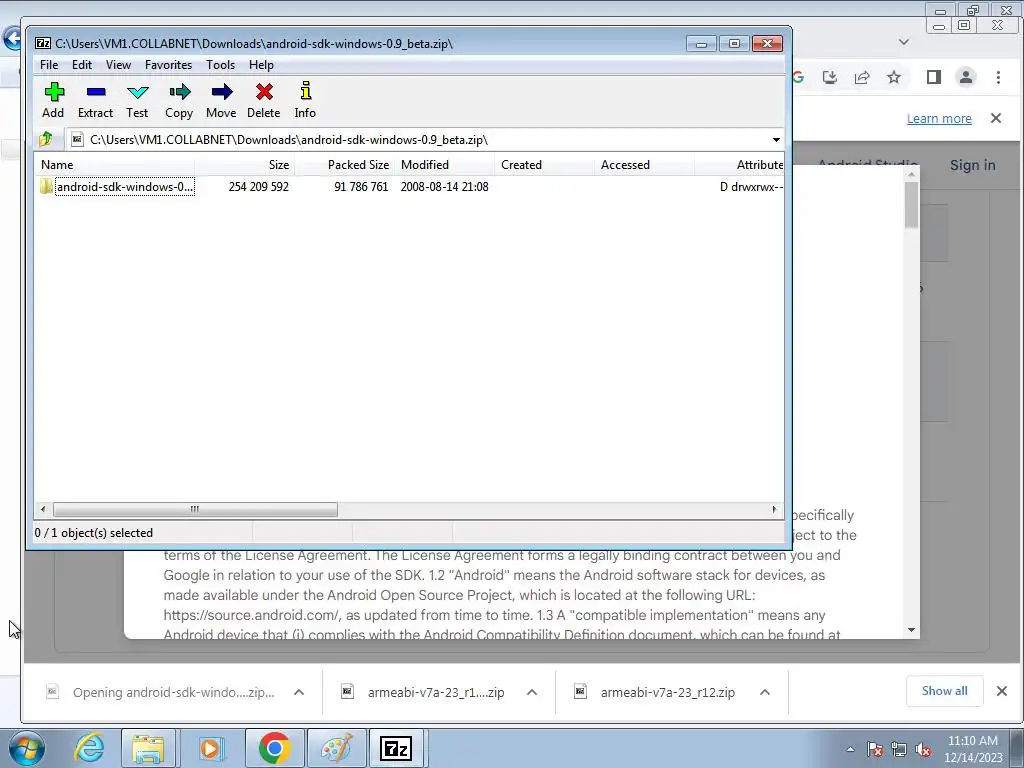
Task: Switch to Chrome on the taskbar
Action: [274, 748]
